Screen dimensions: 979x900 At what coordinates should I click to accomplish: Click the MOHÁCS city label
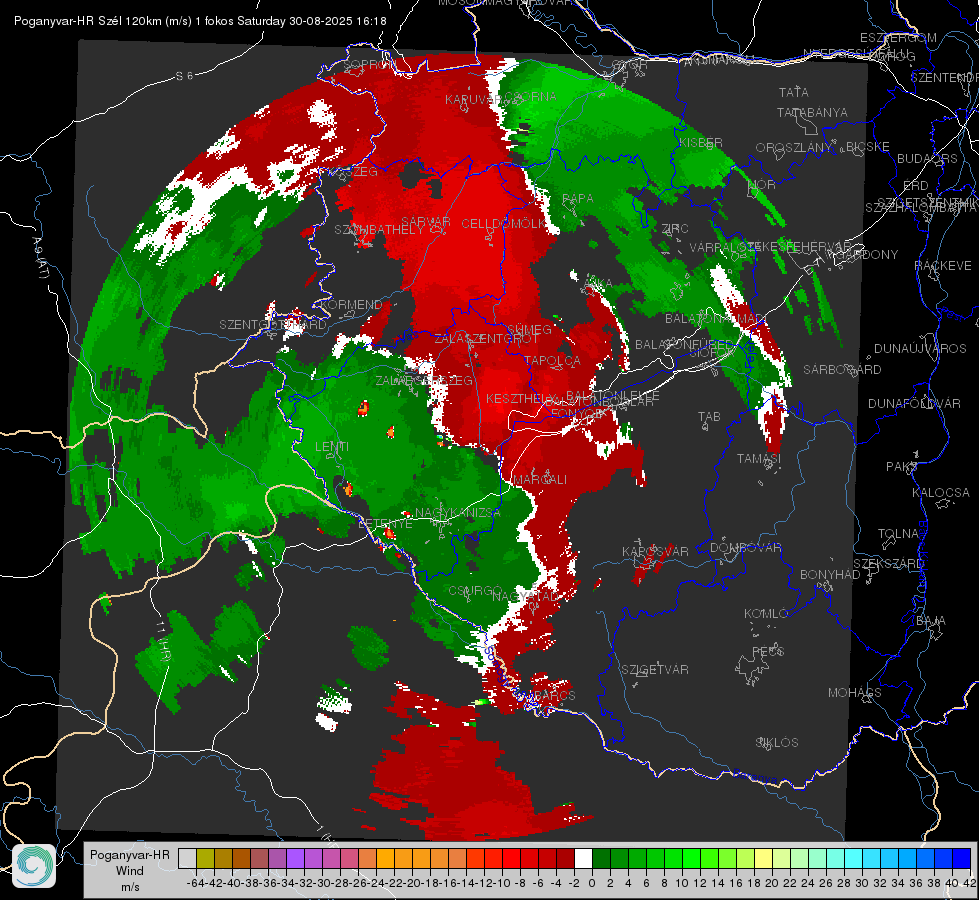[x=855, y=693]
